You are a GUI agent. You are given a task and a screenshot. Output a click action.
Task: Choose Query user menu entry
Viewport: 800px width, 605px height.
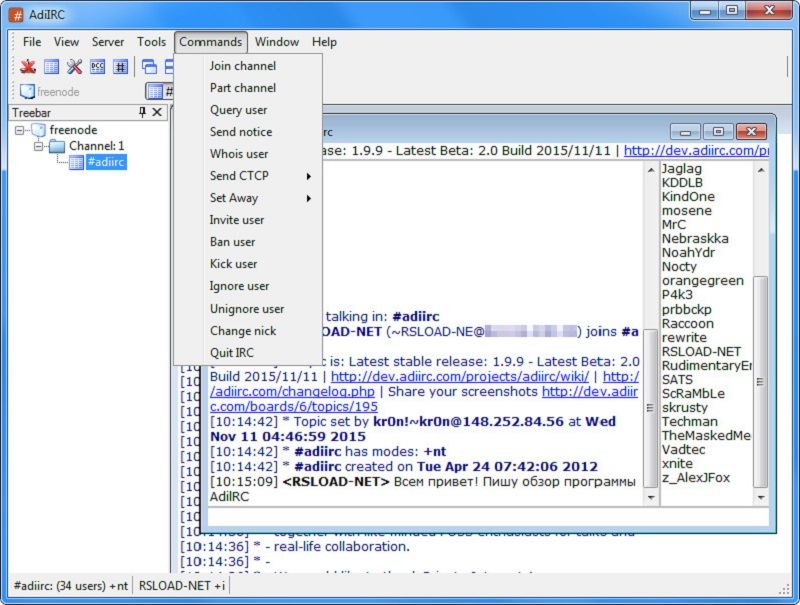point(248,110)
